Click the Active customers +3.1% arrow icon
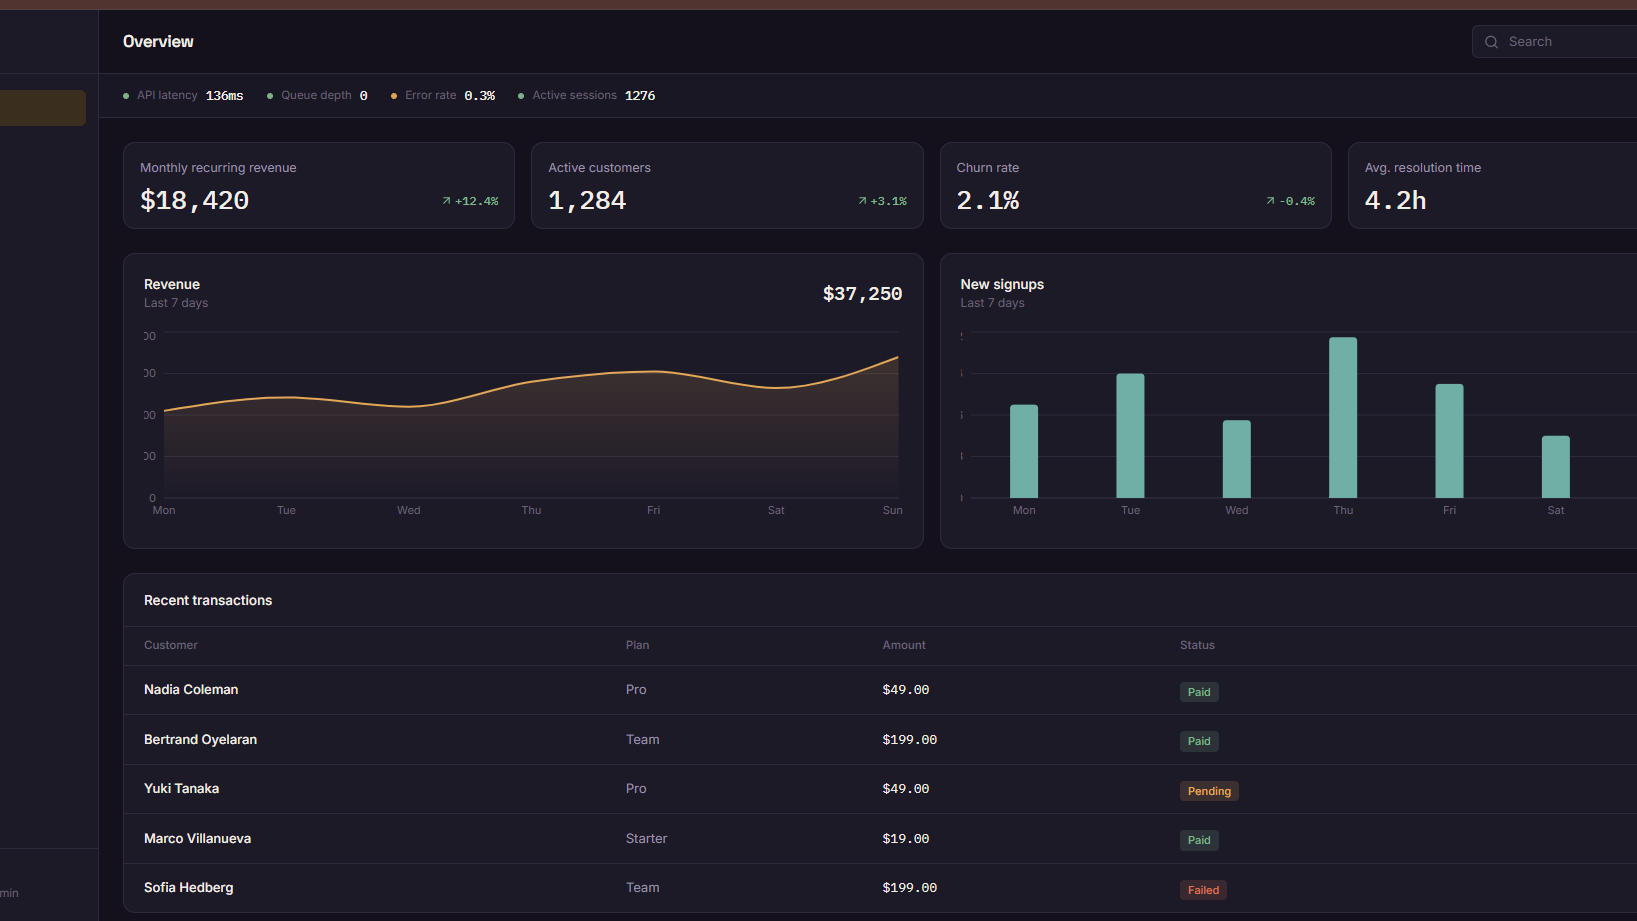Image resolution: width=1637 pixels, height=921 pixels. 862,201
